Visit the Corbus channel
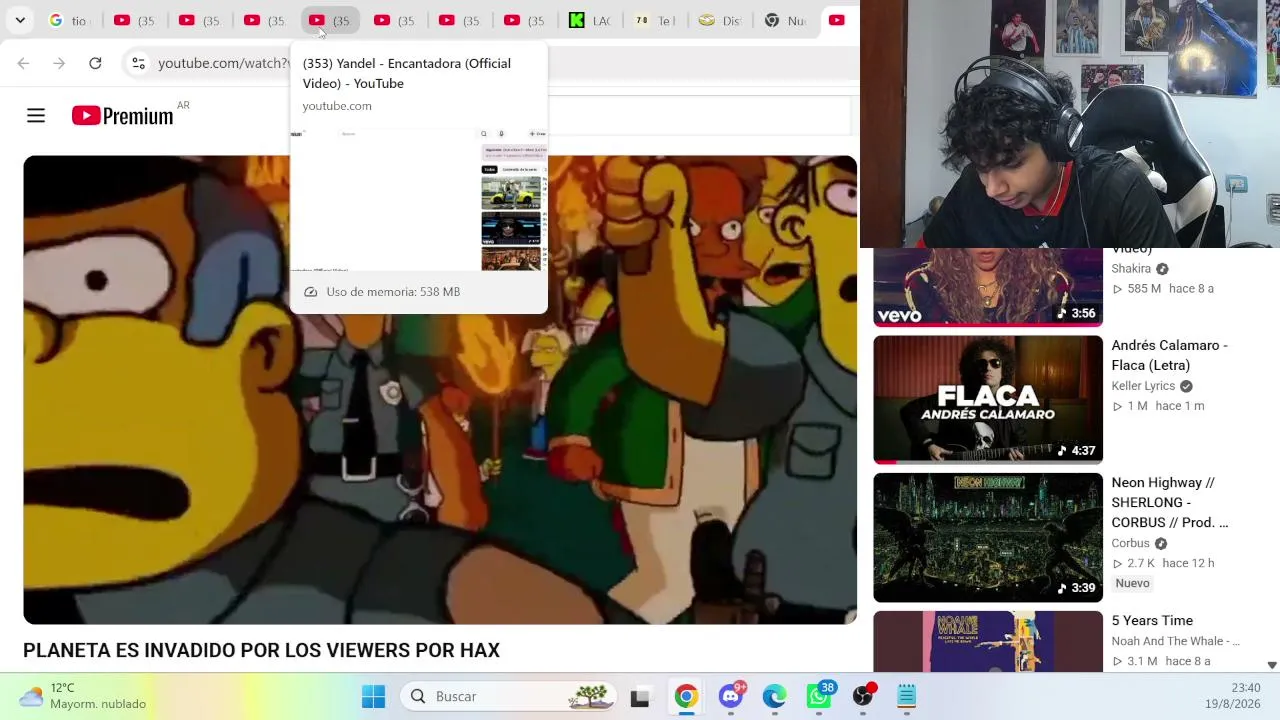This screenshot has width=1280, height=720. 1130,543
